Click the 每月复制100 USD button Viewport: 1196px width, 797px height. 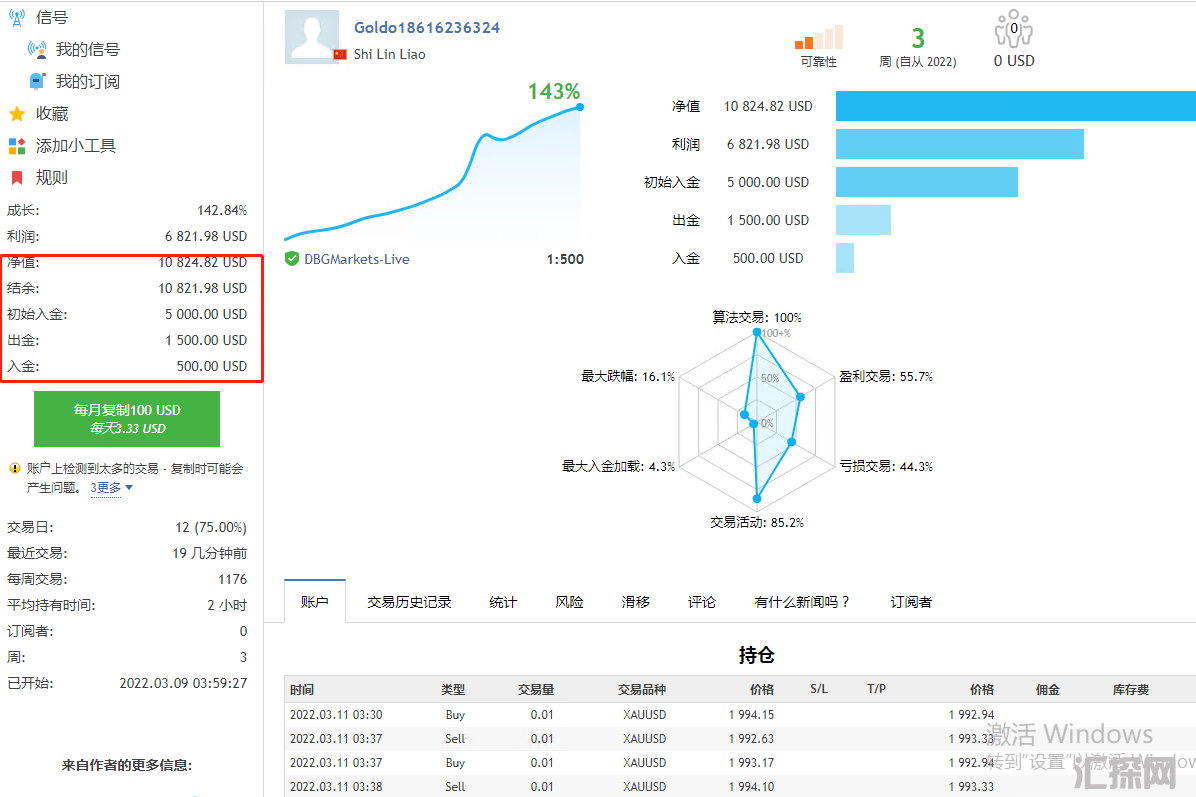pos(127,419)
